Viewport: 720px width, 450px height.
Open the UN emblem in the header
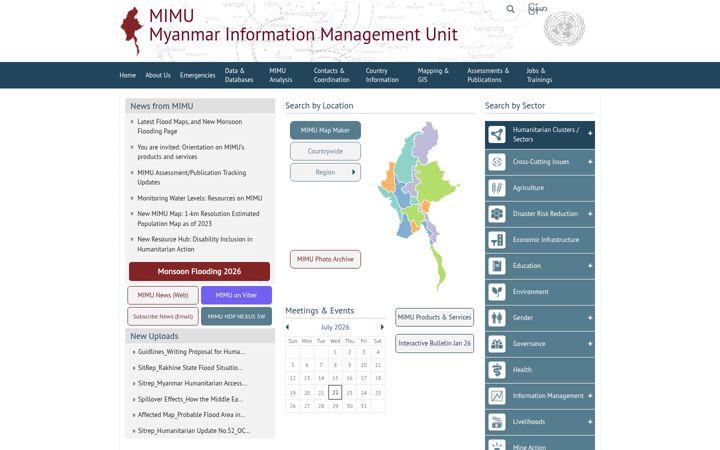pos(564,28)
